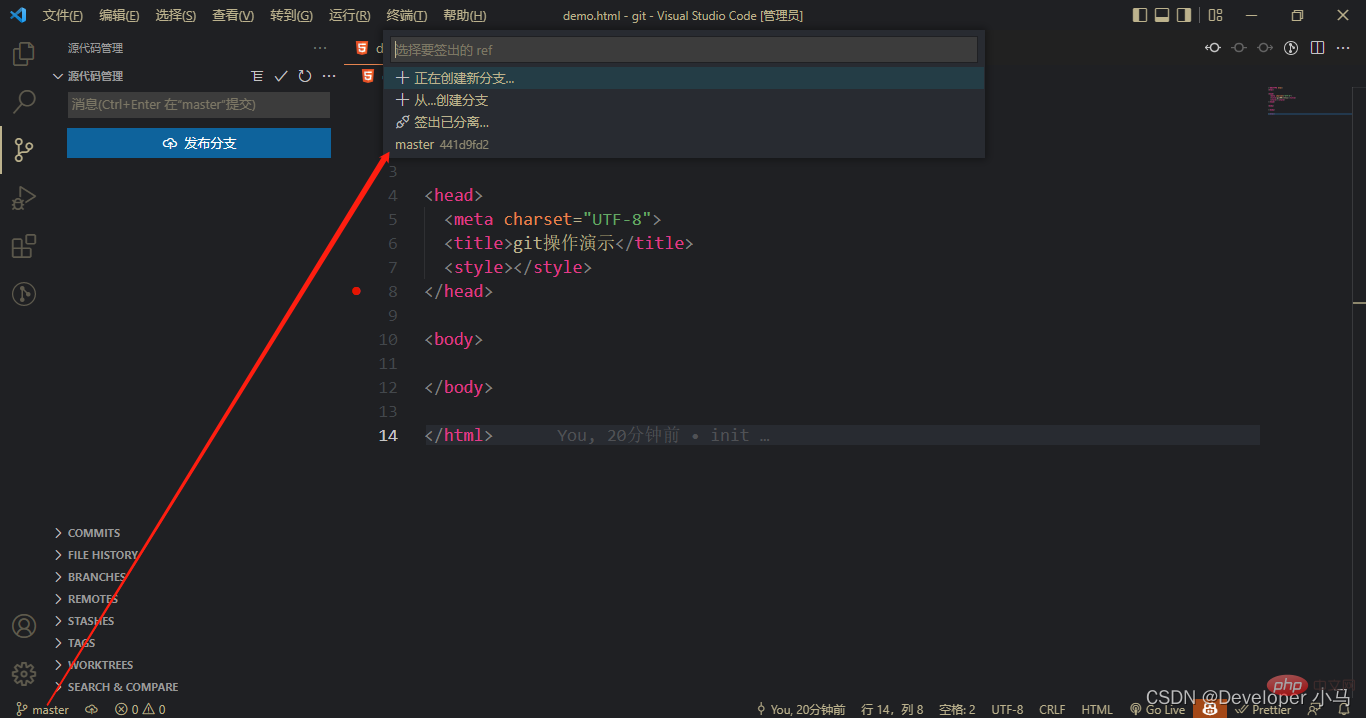1366x718 pixels.
Task: Expand the COMMITS section
Action: pos(94,533)
